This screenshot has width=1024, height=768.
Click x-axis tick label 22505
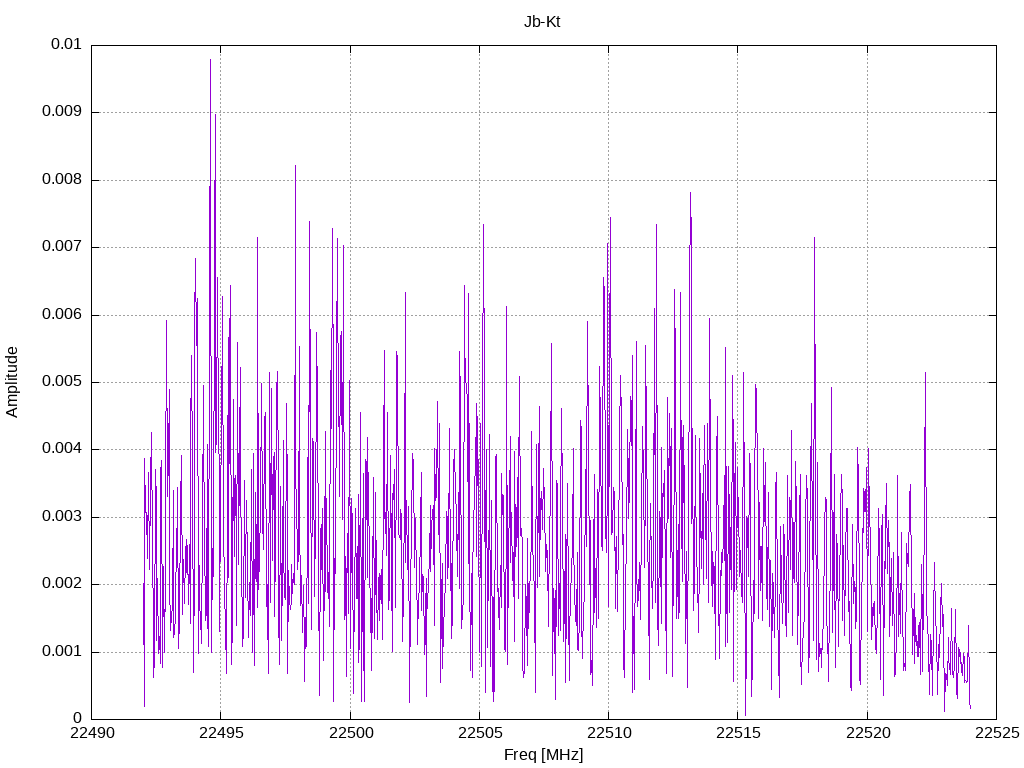coord(479,733)
